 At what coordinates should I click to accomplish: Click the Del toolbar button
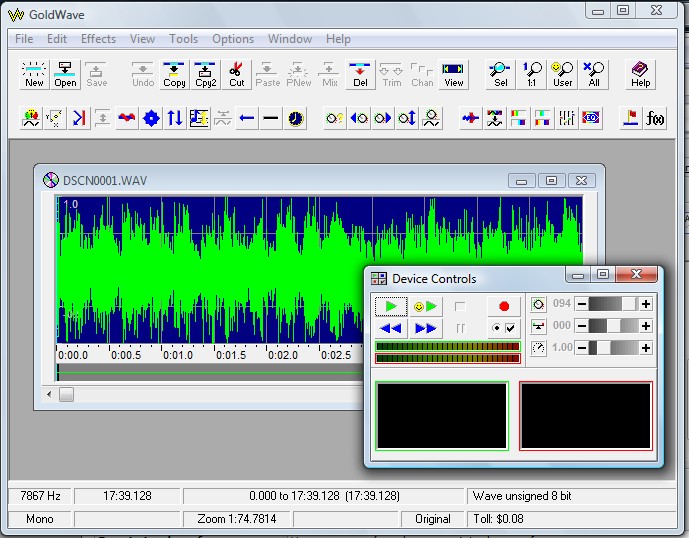(x=360, y=74)
